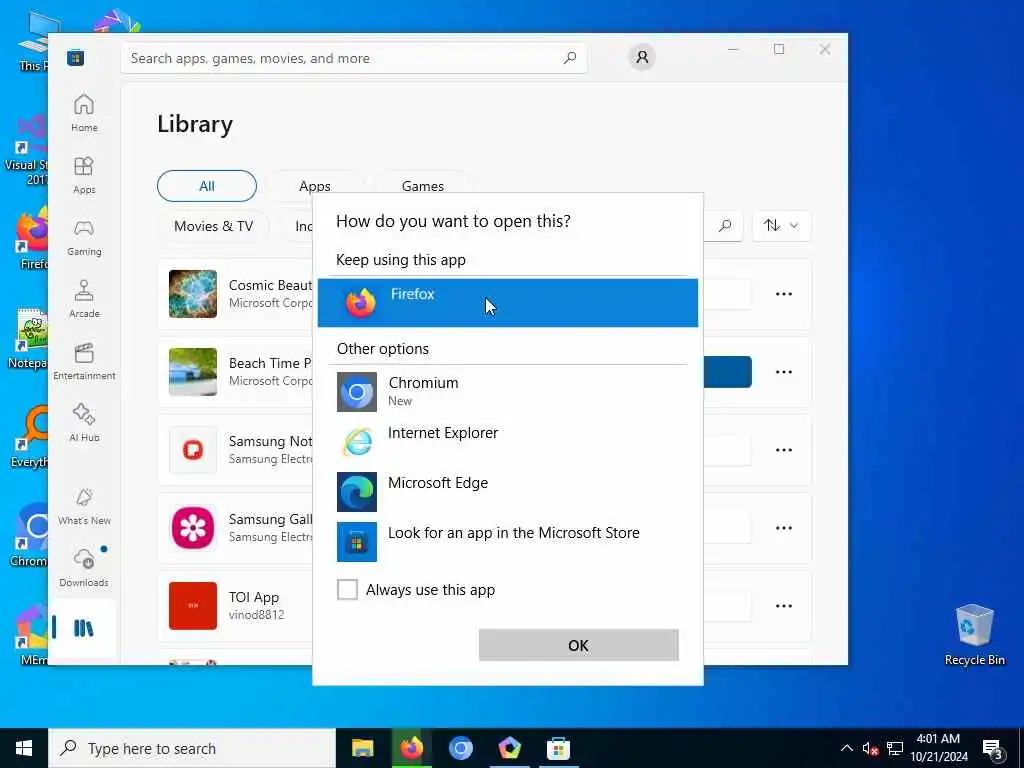Open more options for Samsung Gallery row
Viewport: 1024px width, 768px height.
784,528
